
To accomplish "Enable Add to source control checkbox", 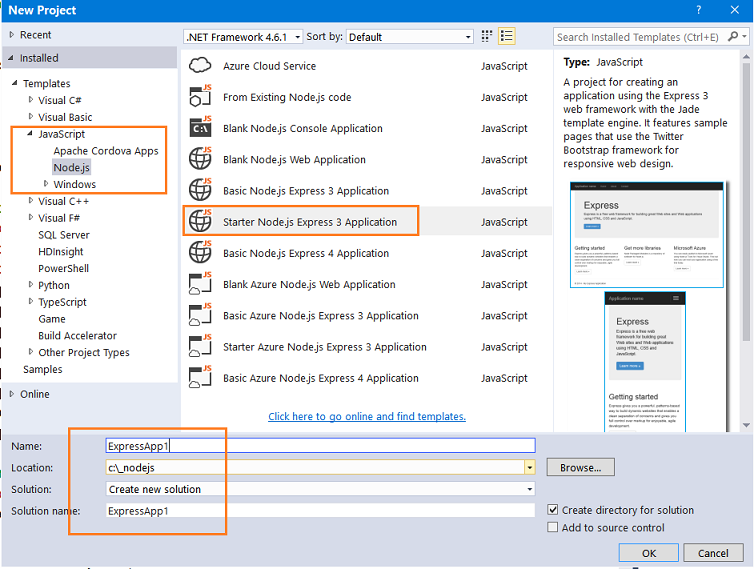I will pos(553,528).
